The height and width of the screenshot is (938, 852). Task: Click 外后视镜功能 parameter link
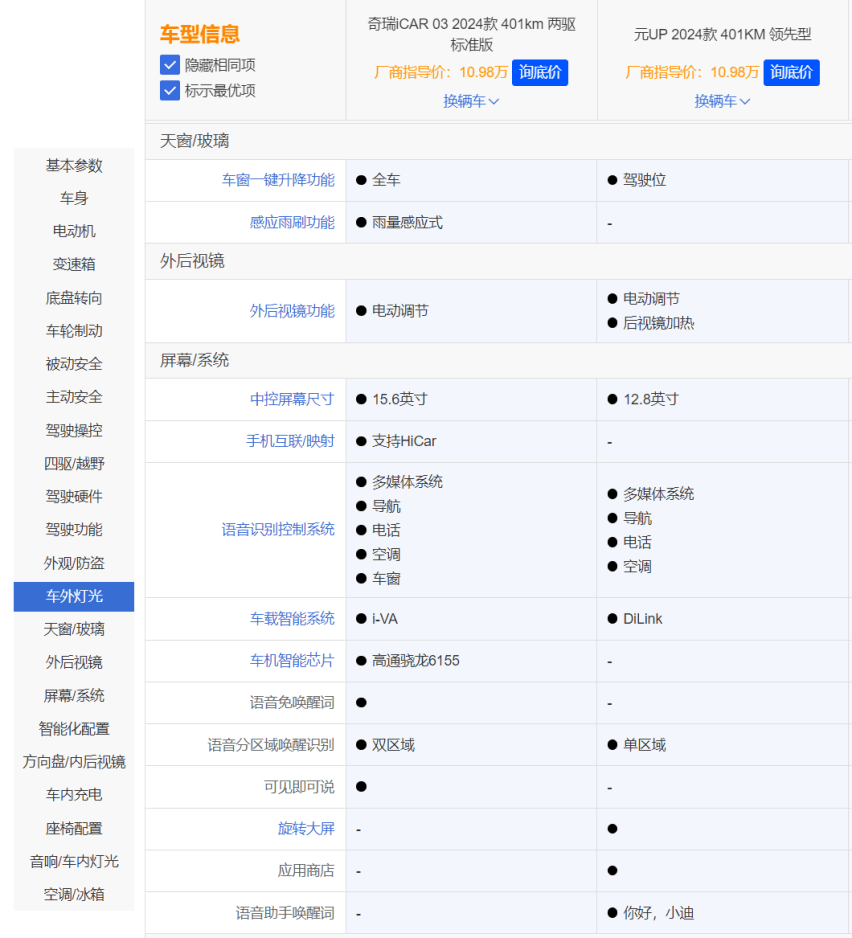click(292, 311)
